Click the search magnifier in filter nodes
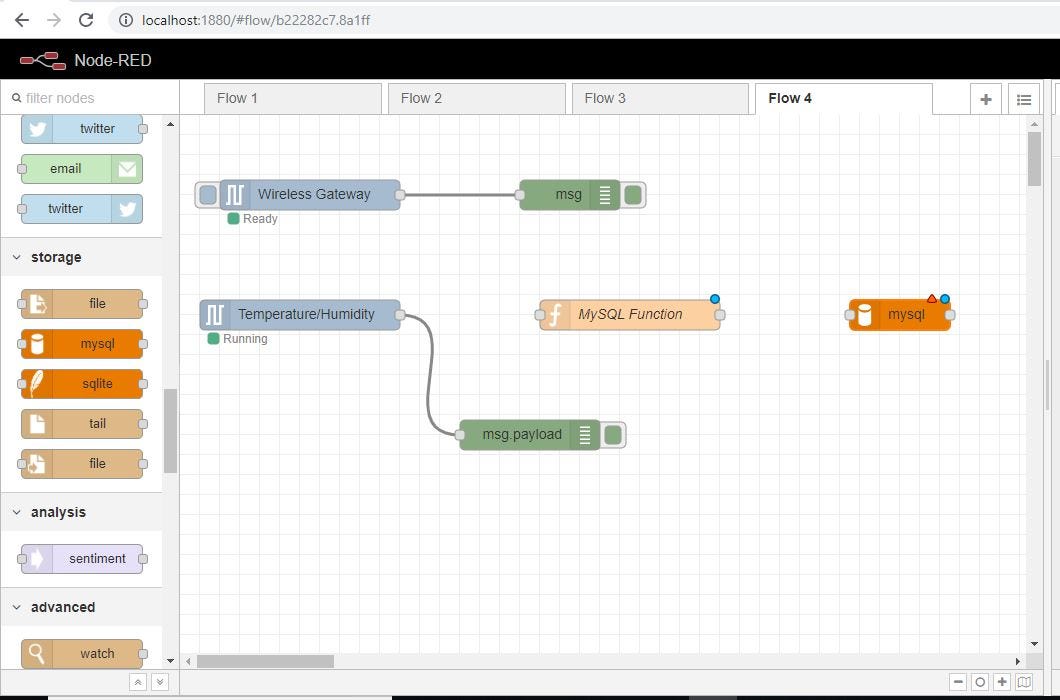Screen dimensions: 1060x700 point(17,98)
